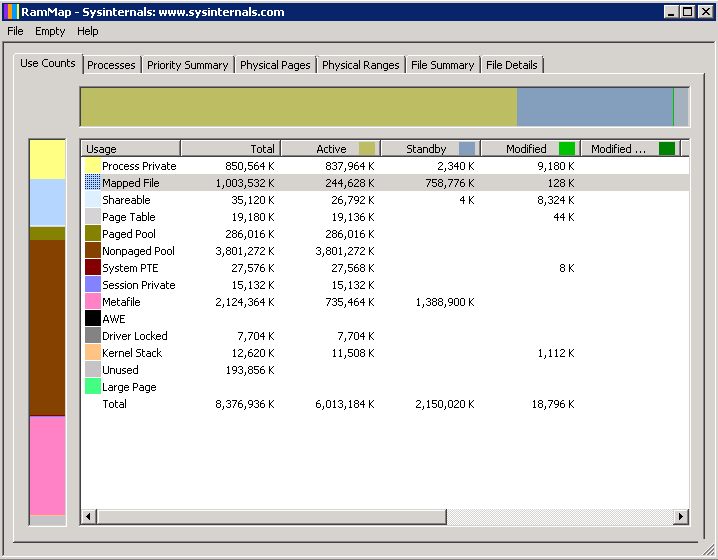Select the Shareable row label
Viewport: 718px width, 560px height.
click(x=126, y=200)
